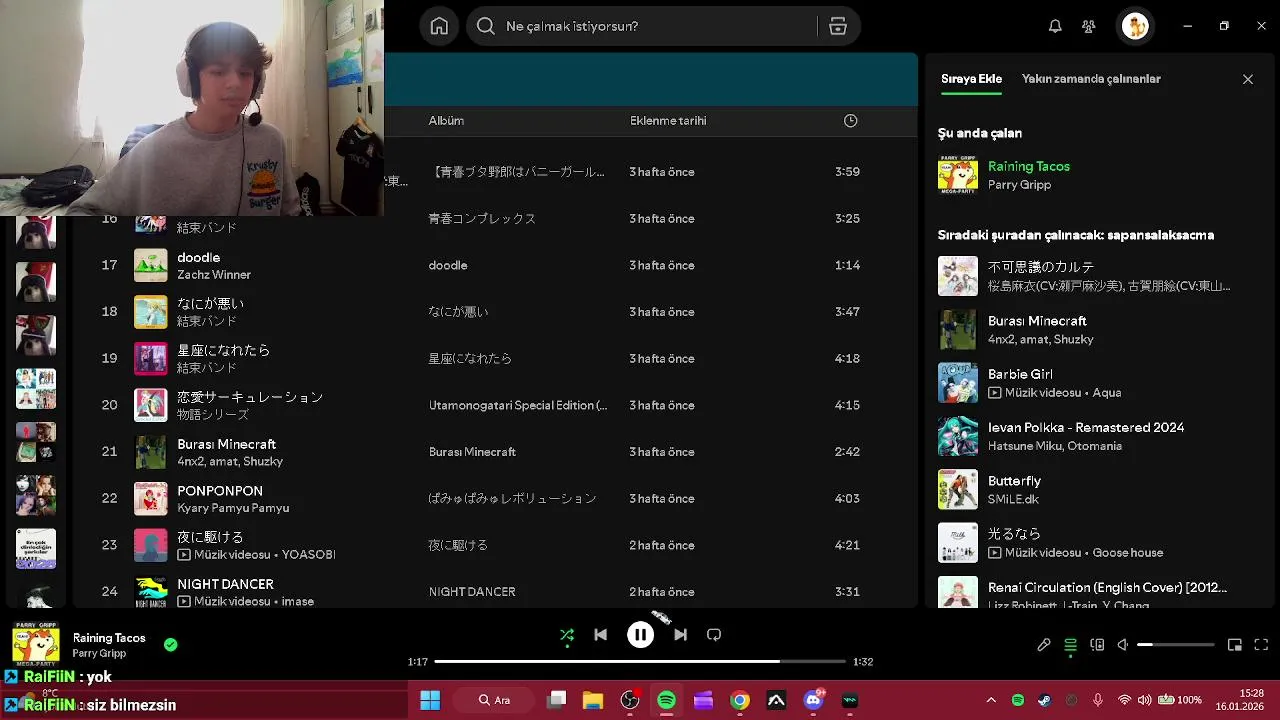The height and width of the screenshot is (720, 1280).
Task: Switch to the "Sıraya Ekle" tab
Action: 971,79
